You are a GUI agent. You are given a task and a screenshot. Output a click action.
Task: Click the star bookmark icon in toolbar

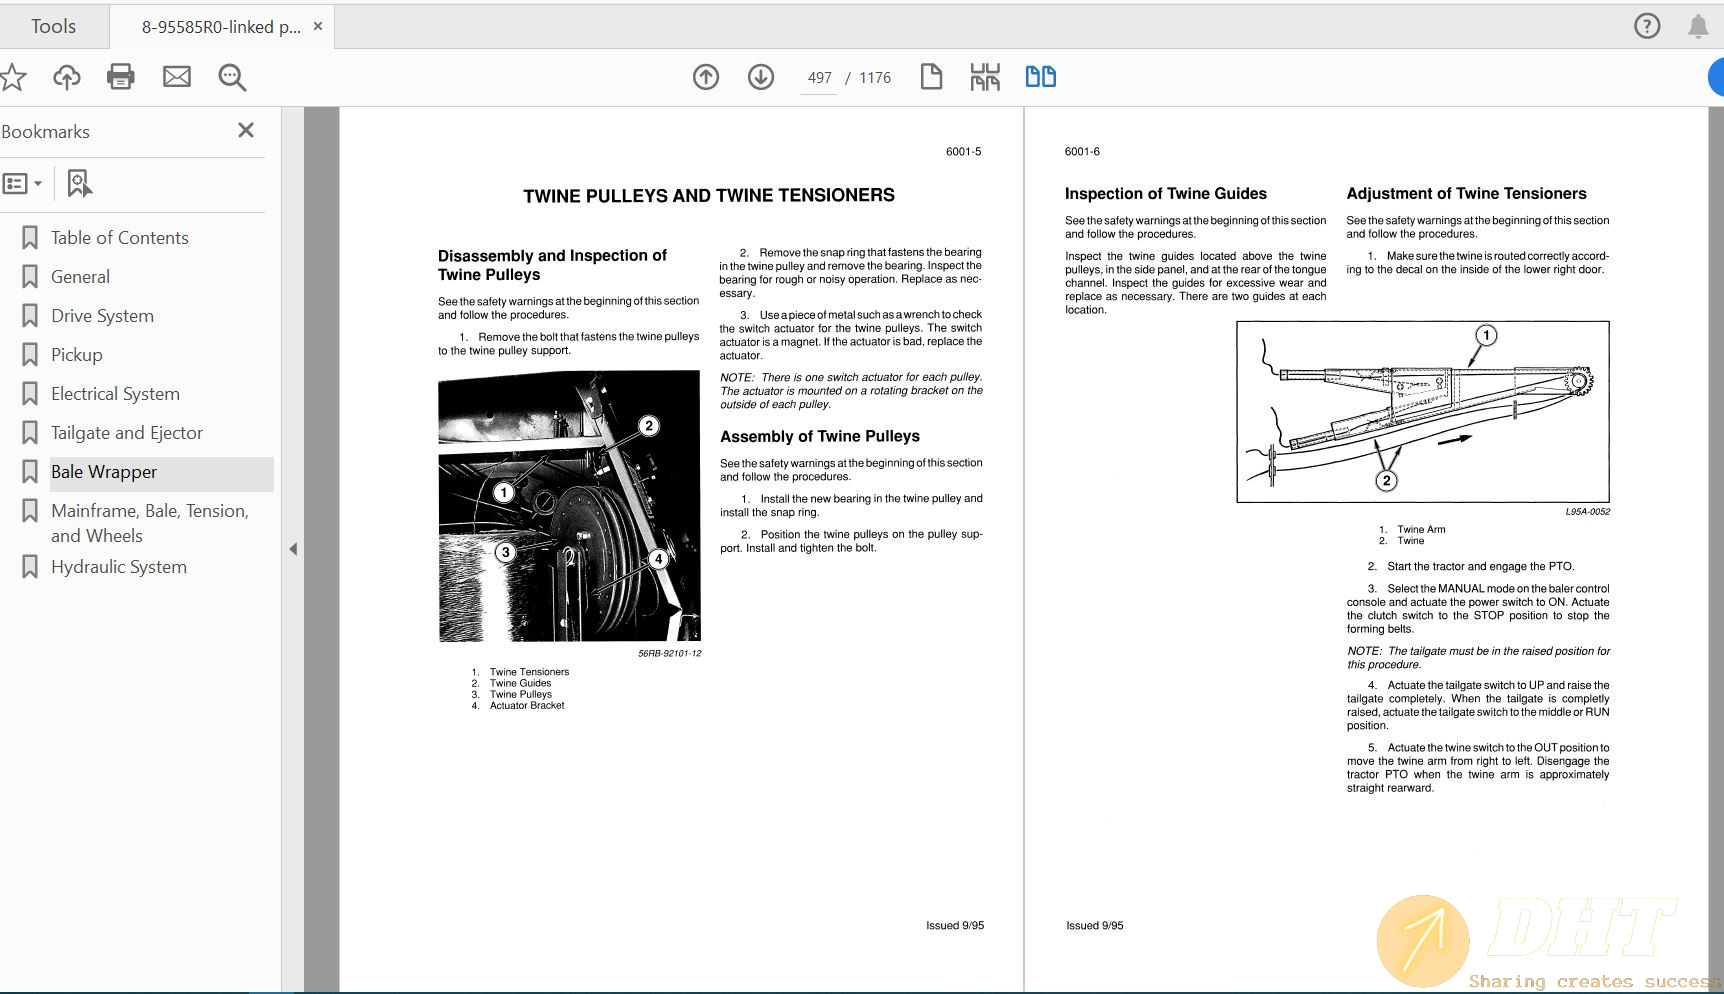click(x=13, y=77)
